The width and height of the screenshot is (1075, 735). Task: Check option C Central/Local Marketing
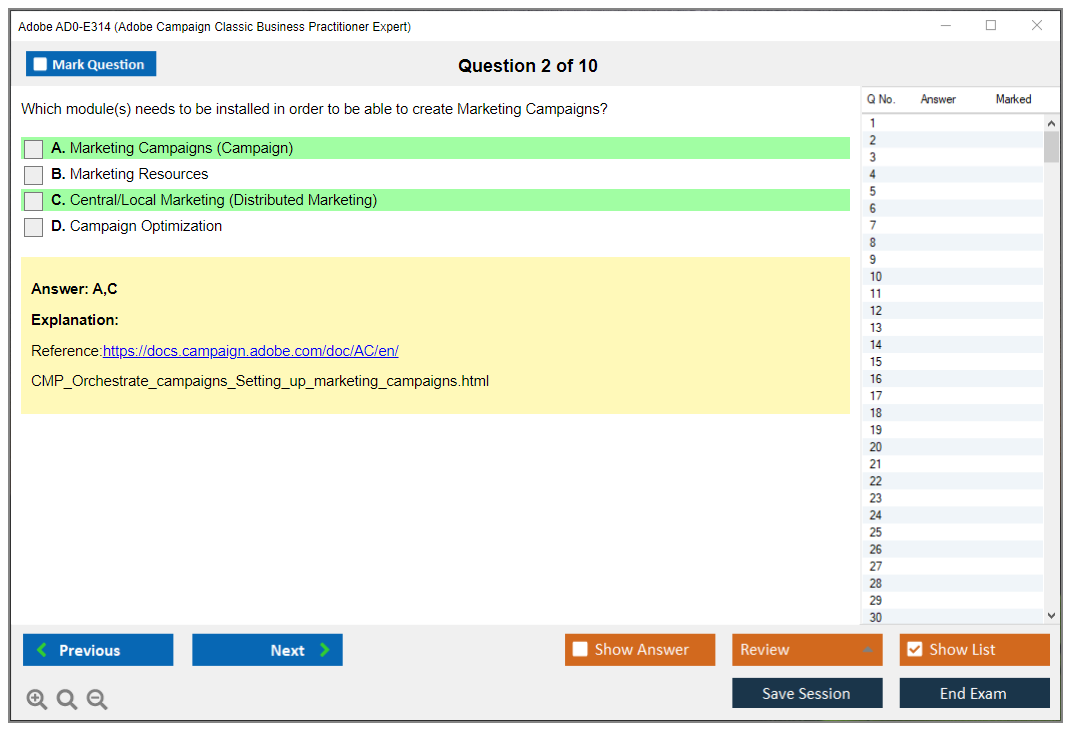point(34,201)
